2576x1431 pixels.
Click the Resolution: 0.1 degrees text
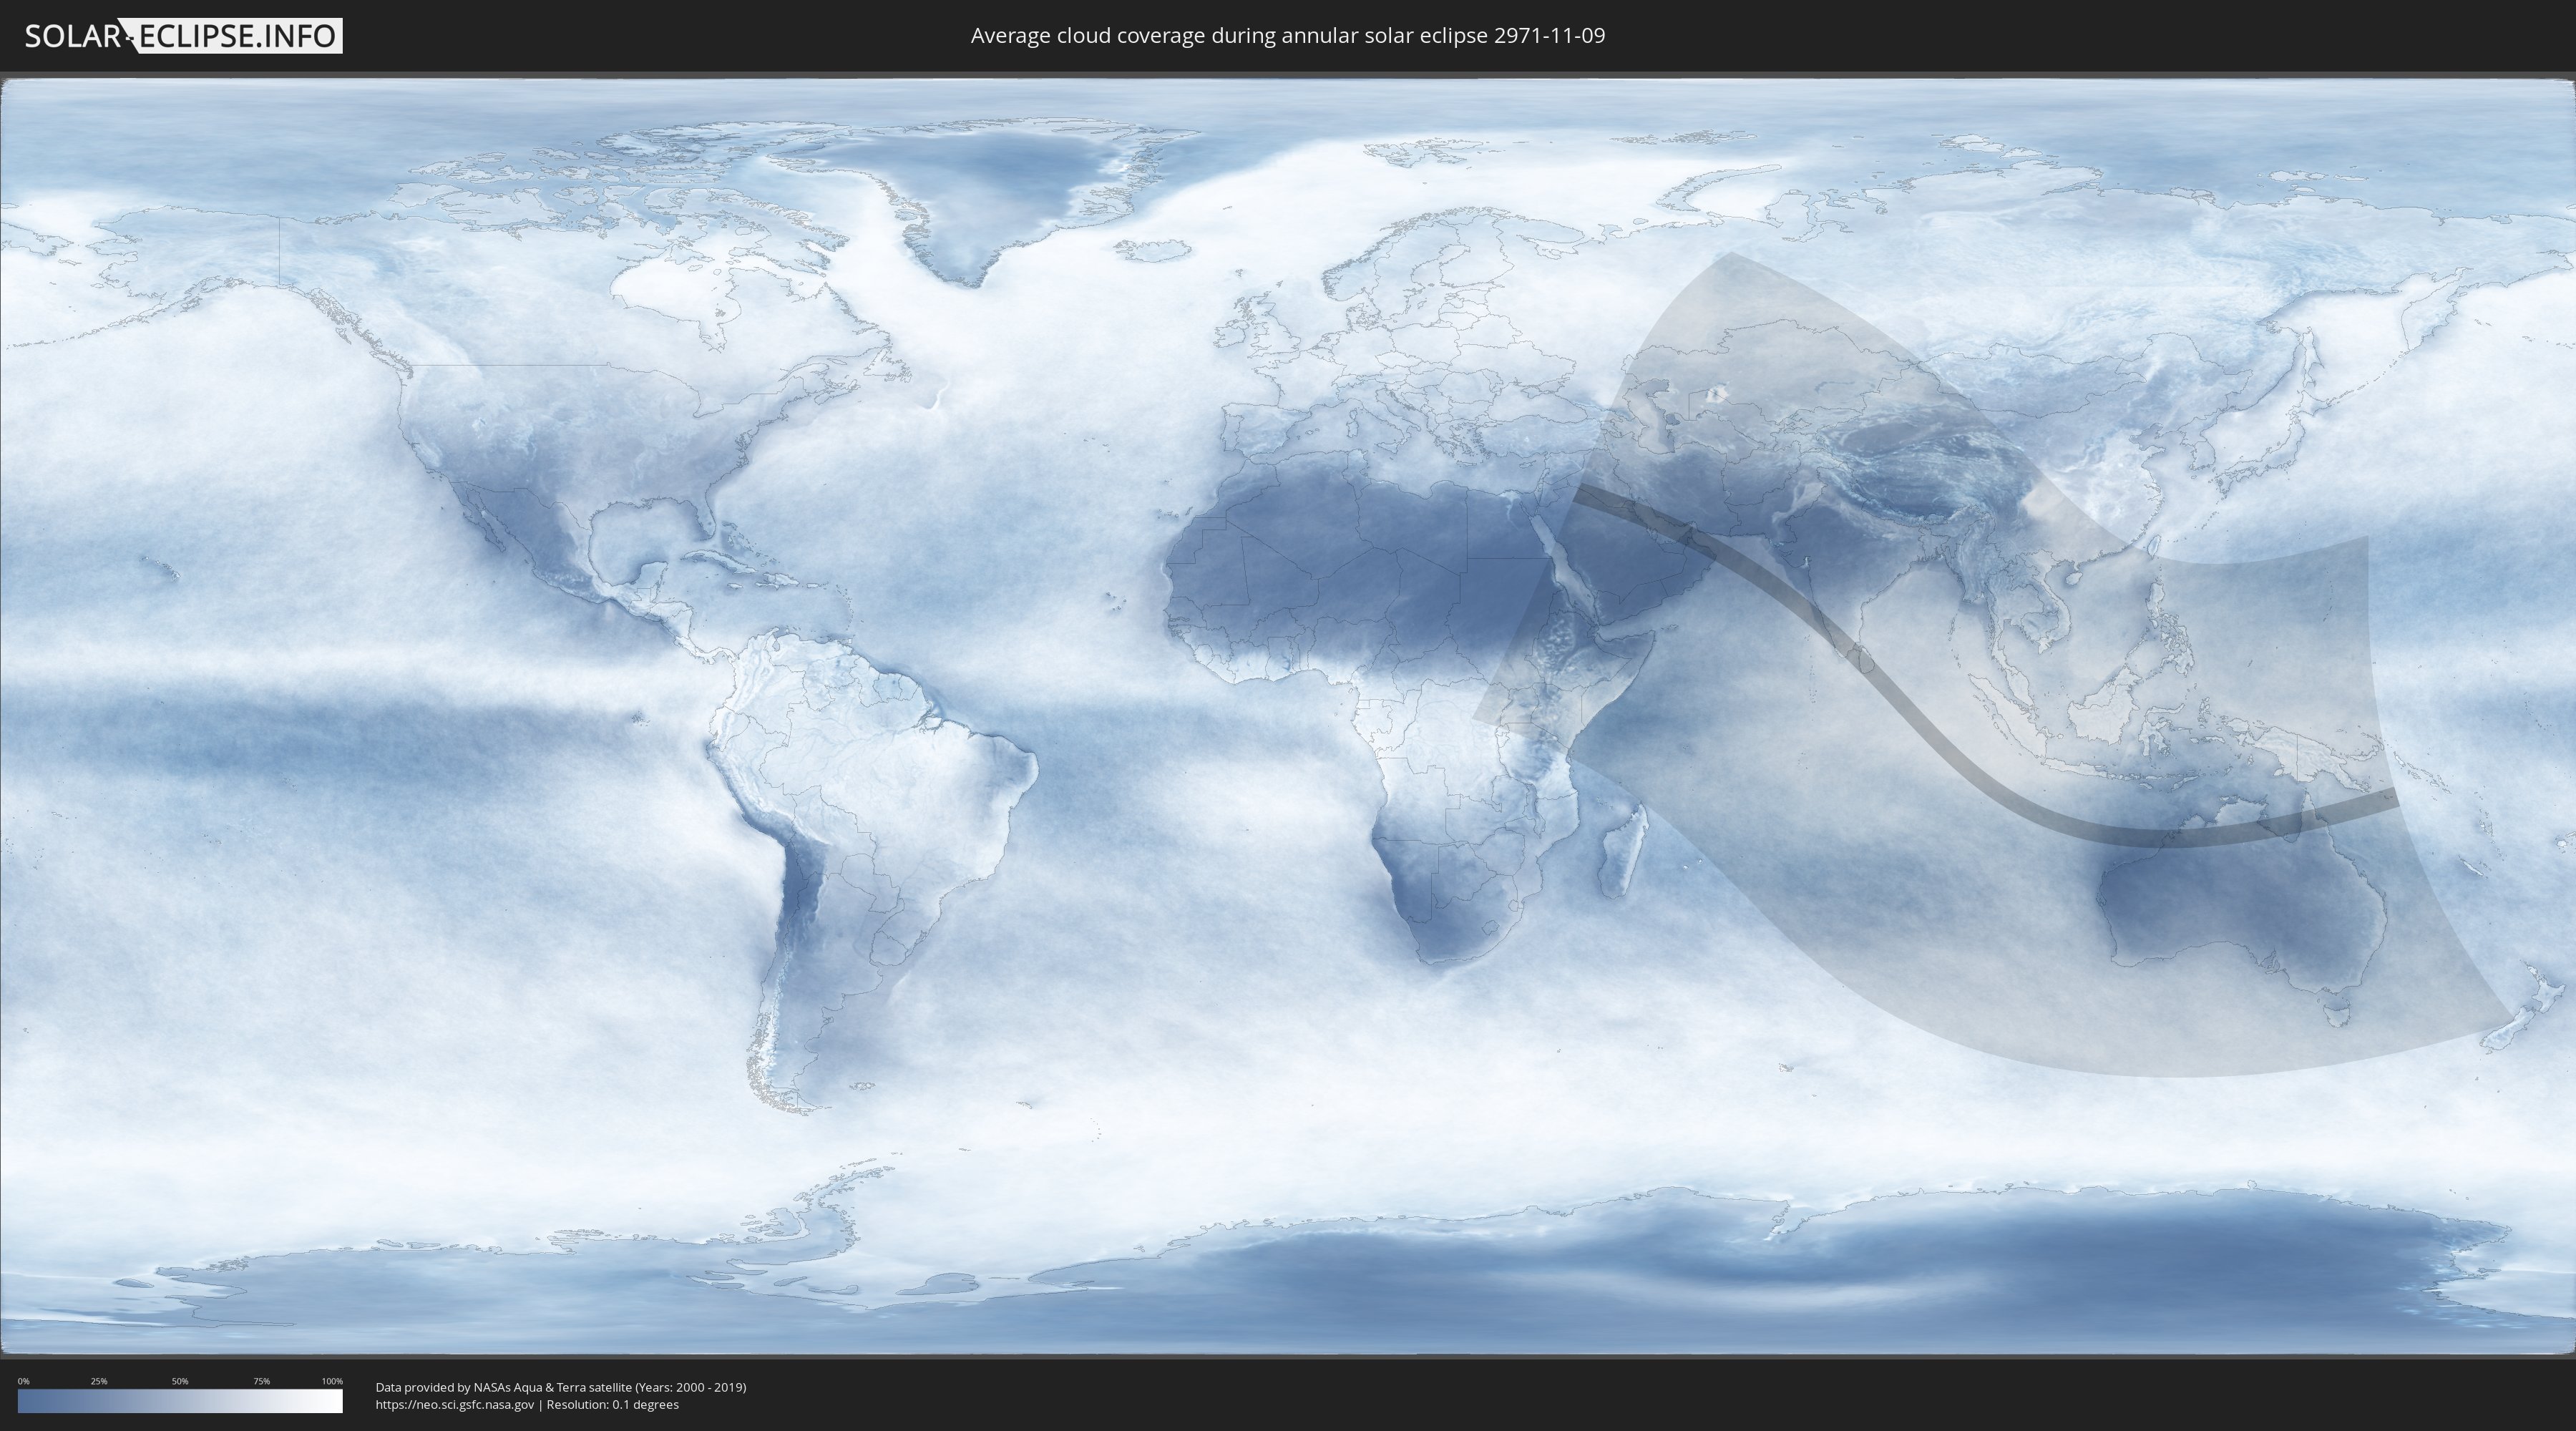click(x=612, y=1404)
